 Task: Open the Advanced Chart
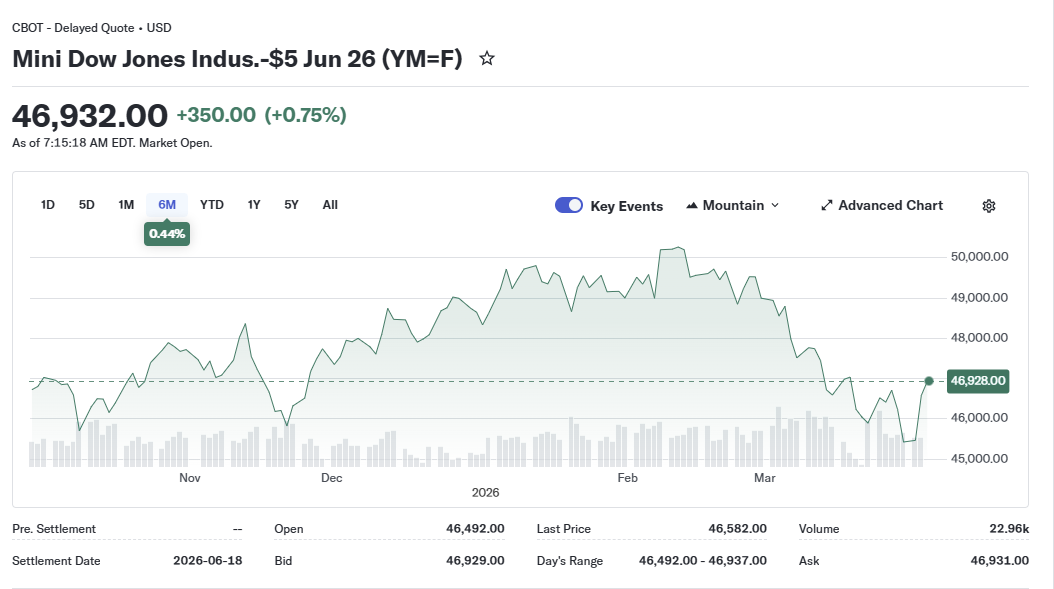tap(882, 204)
